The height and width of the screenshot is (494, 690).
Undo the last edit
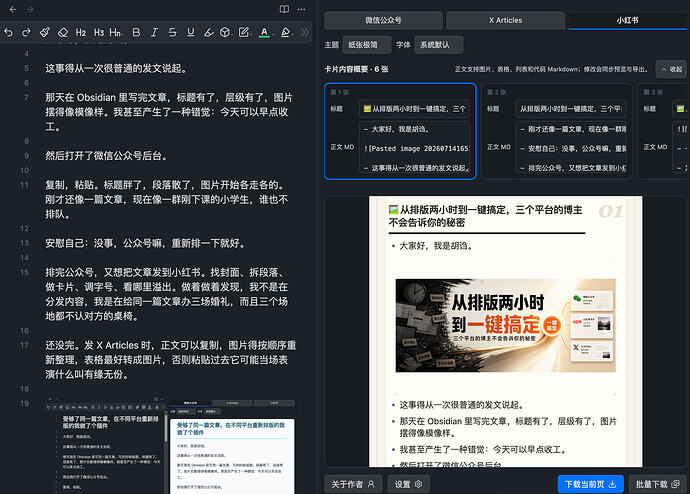[8, 32]
